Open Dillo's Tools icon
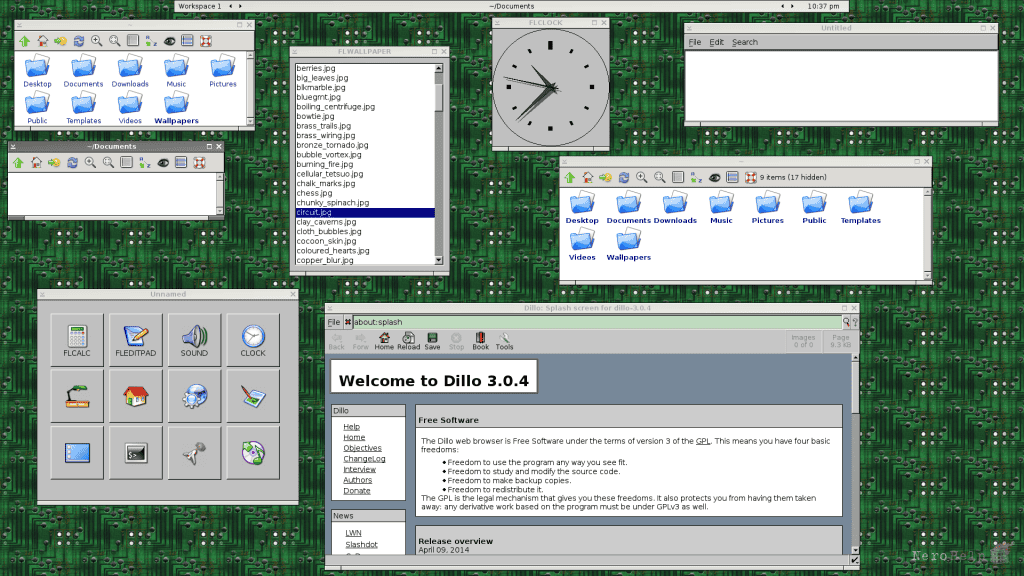This screenshot has height=576, width=1024. coord(504,341)
